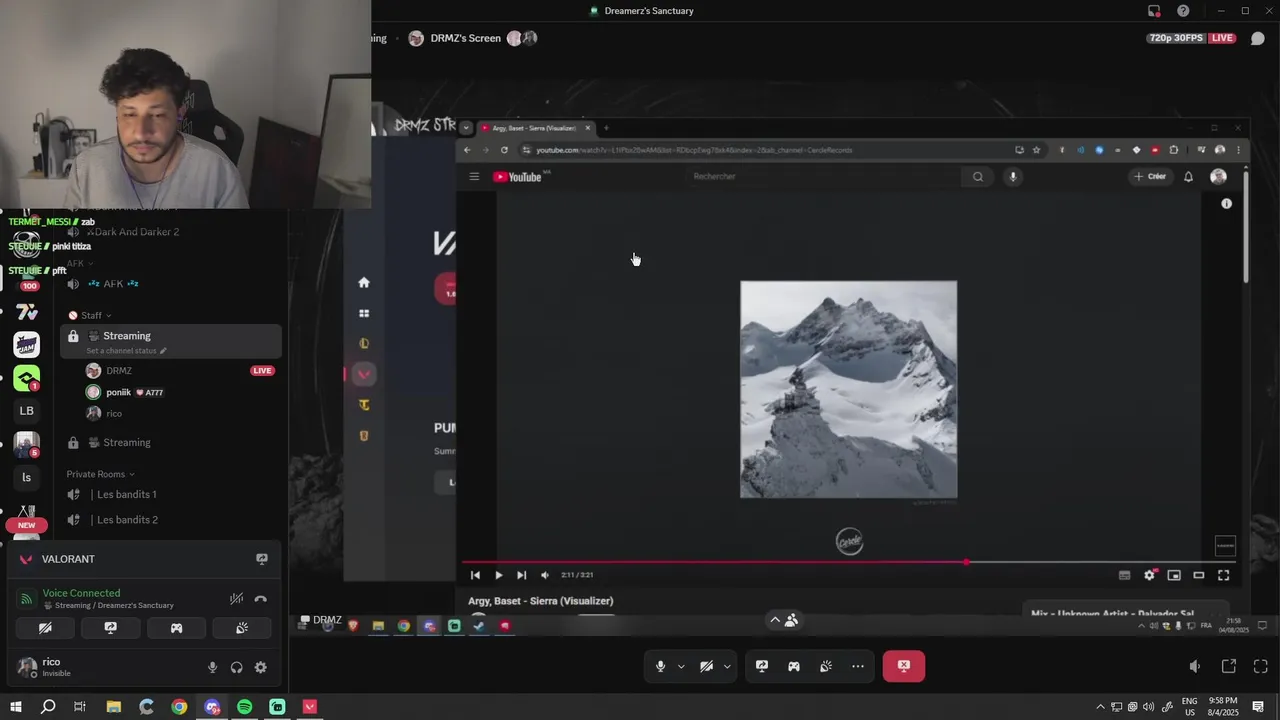Image resolution: width=1280 pixels, height=720 pixels.
Task: Open Discord user settings gear
Action: 260,667
